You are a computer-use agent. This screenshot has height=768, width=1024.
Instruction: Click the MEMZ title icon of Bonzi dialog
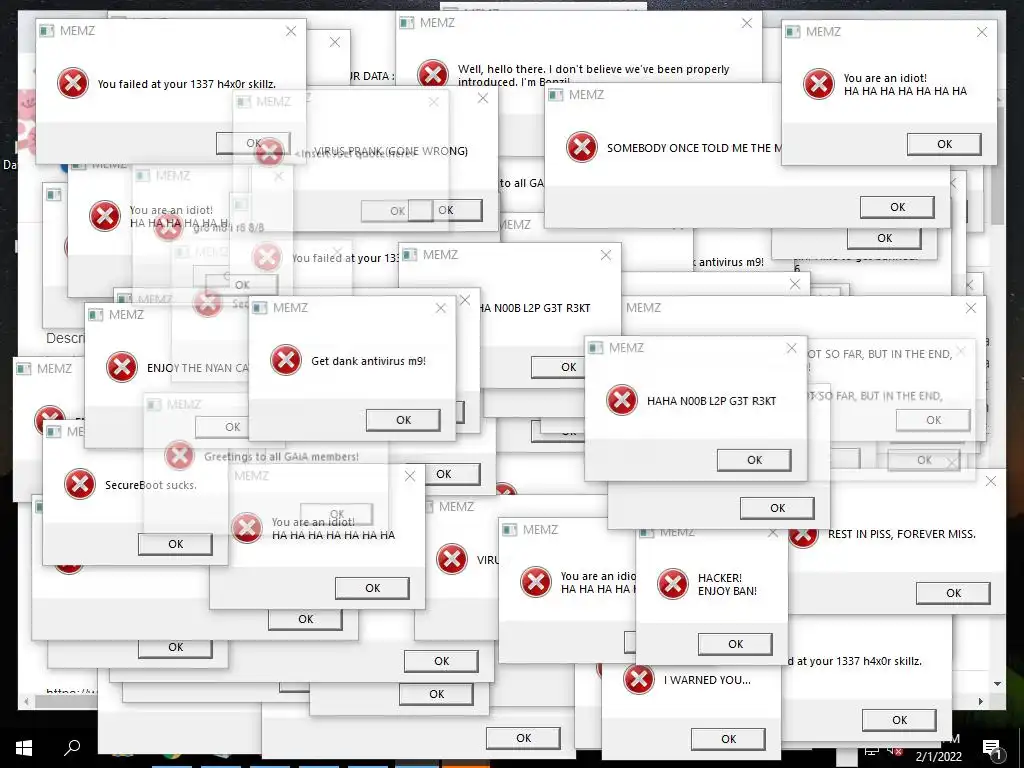(406, 23)
